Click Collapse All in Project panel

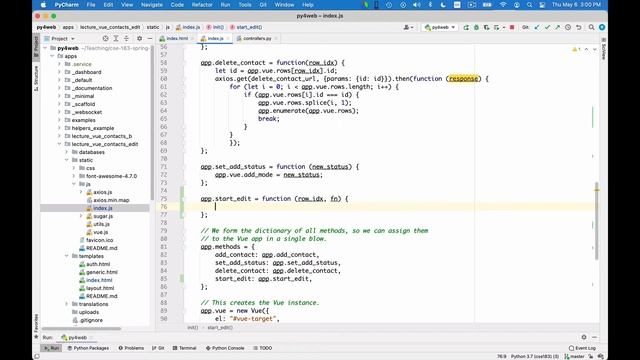[126, 38]
